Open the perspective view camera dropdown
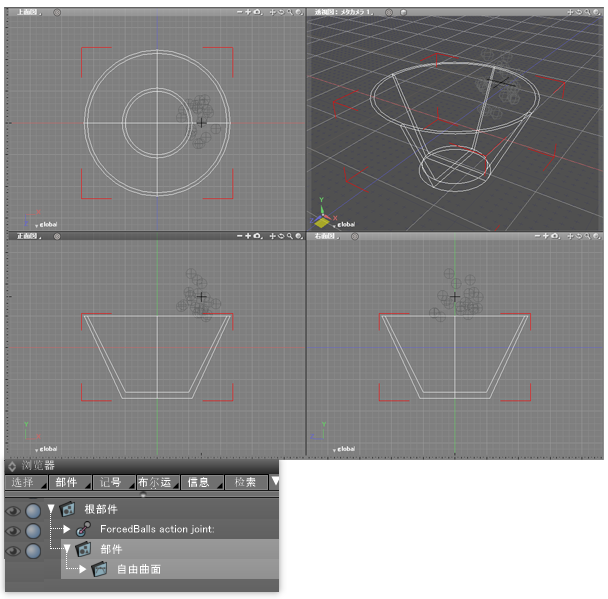608x599 pixels. [x=344, y=12]
